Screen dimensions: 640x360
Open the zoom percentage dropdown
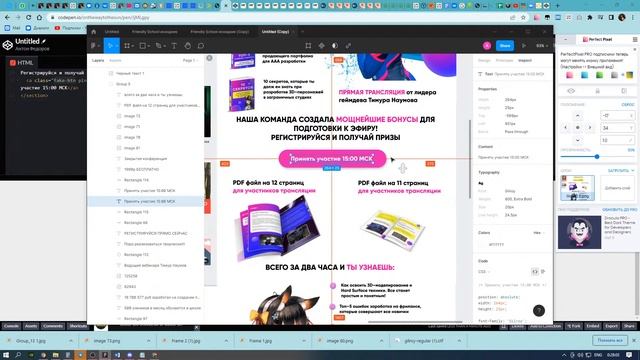pyautogui.click(x=542, y=46)
